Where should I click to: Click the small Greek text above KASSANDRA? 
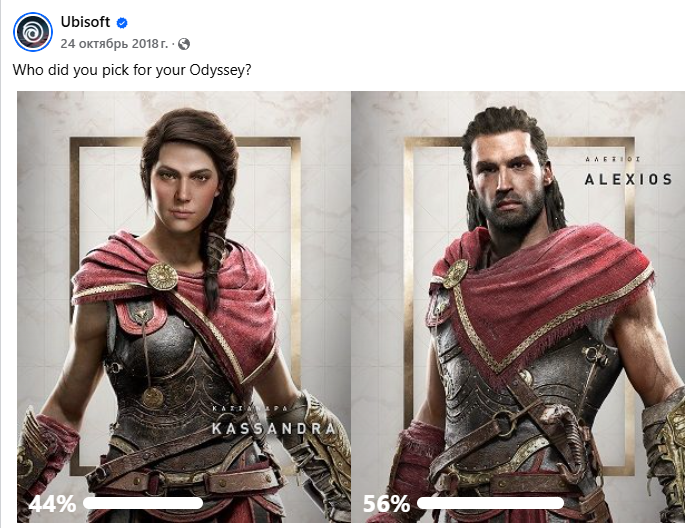(x=250, y=409)
